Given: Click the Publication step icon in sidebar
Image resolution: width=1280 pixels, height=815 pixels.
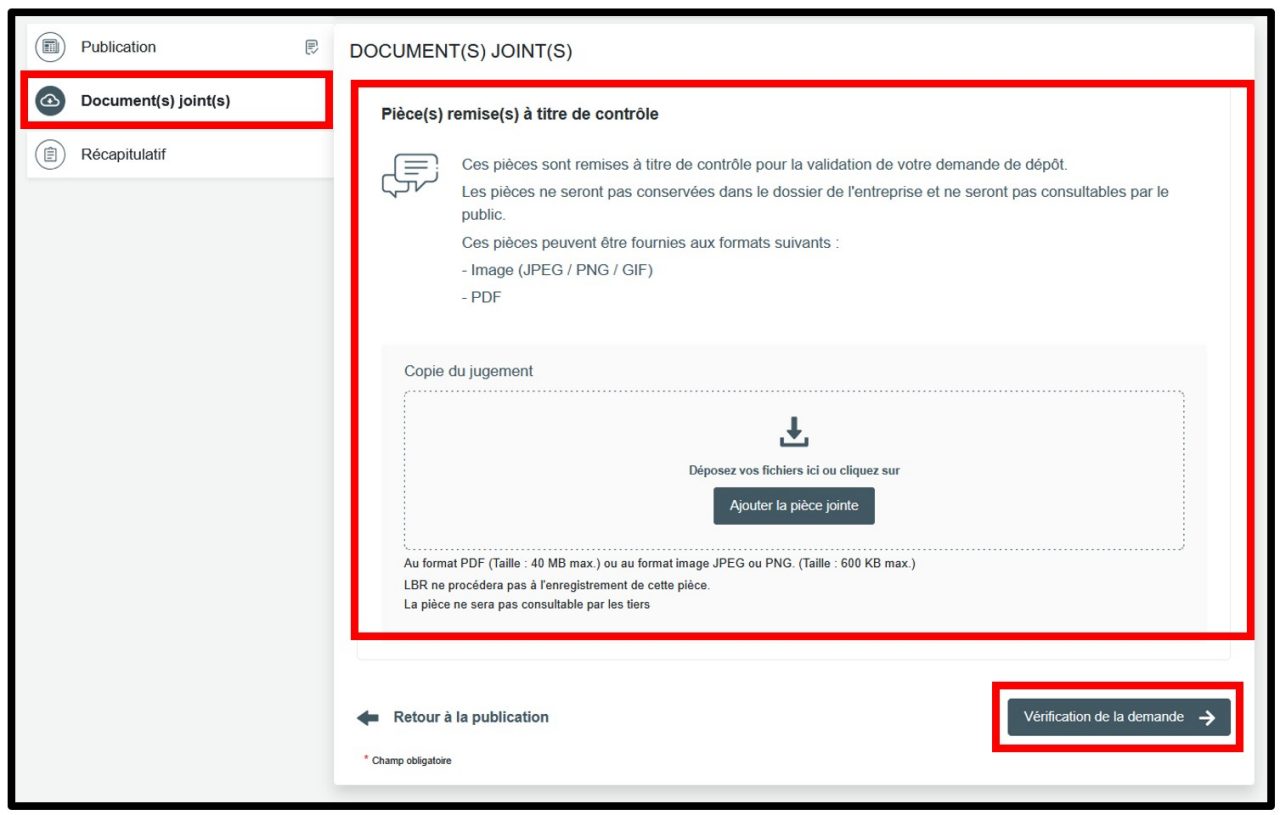Looking at the screenshot, I should click(x=50, y=47).
